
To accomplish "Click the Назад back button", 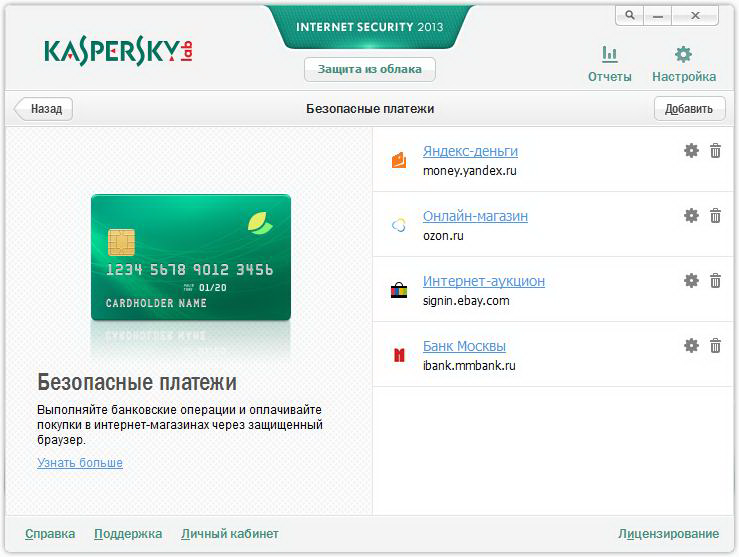I will tap(43, 109).
